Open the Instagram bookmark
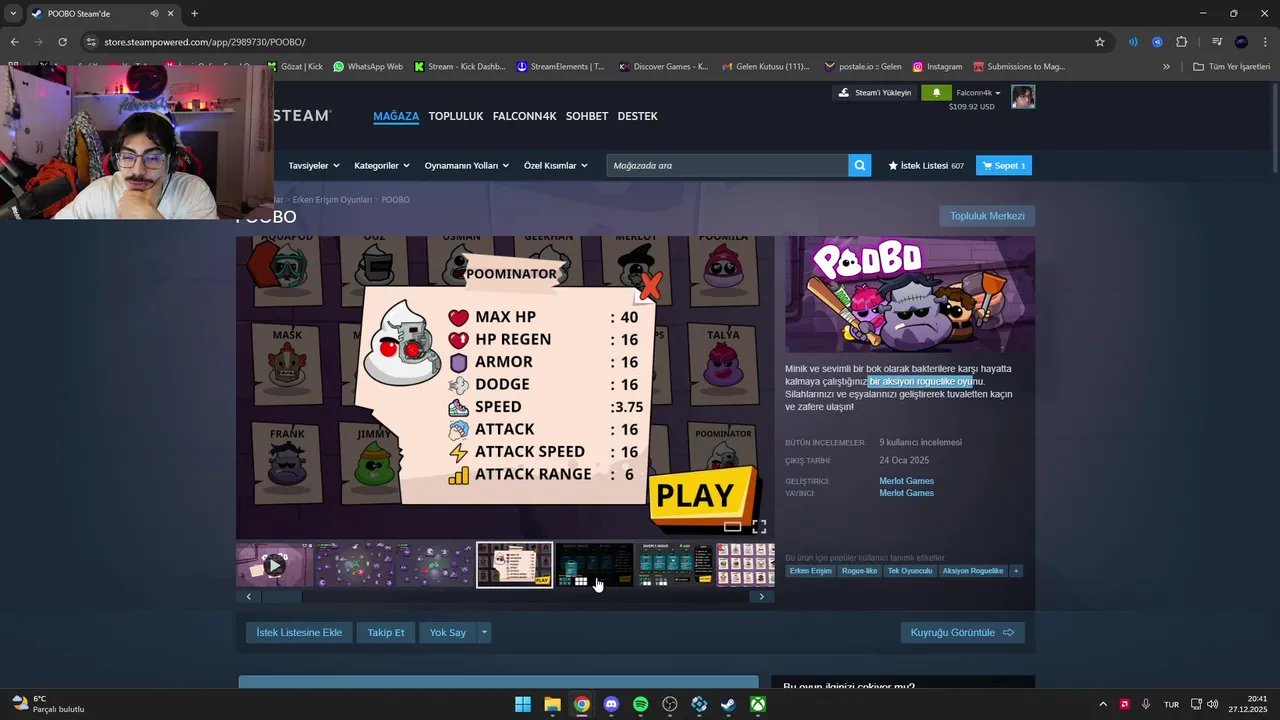The height and width of the screenshot is (720, 1280). [937, 67]
